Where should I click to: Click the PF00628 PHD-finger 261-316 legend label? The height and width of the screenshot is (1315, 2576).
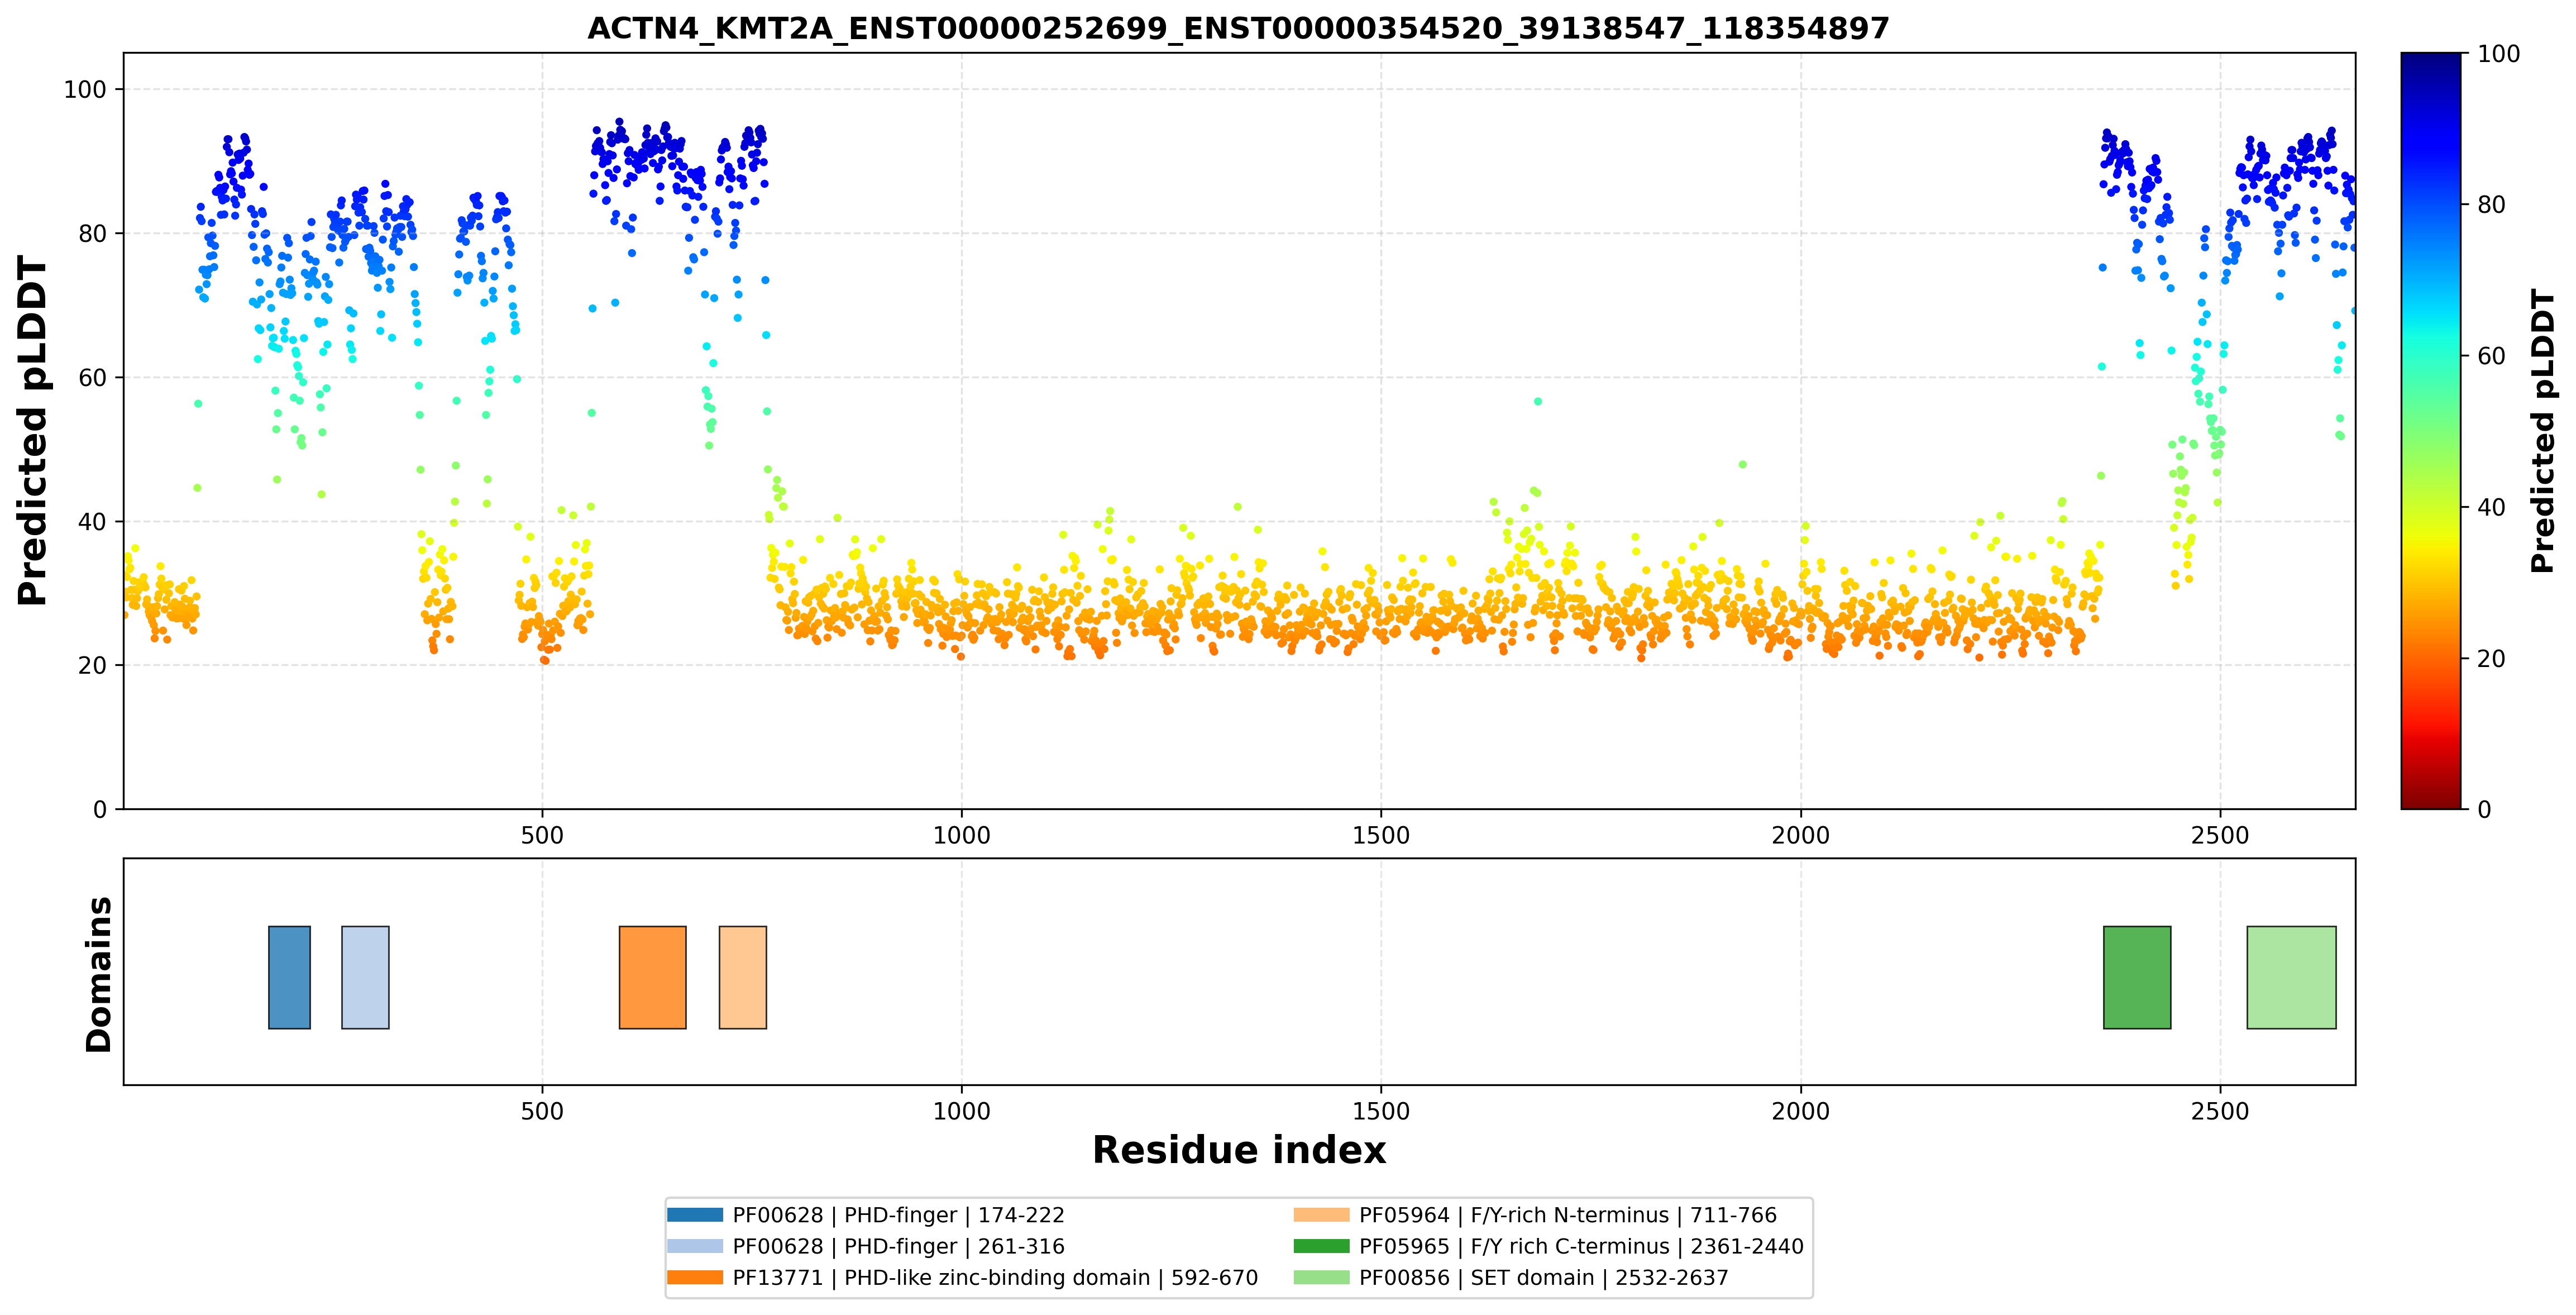coord(898,1246)
